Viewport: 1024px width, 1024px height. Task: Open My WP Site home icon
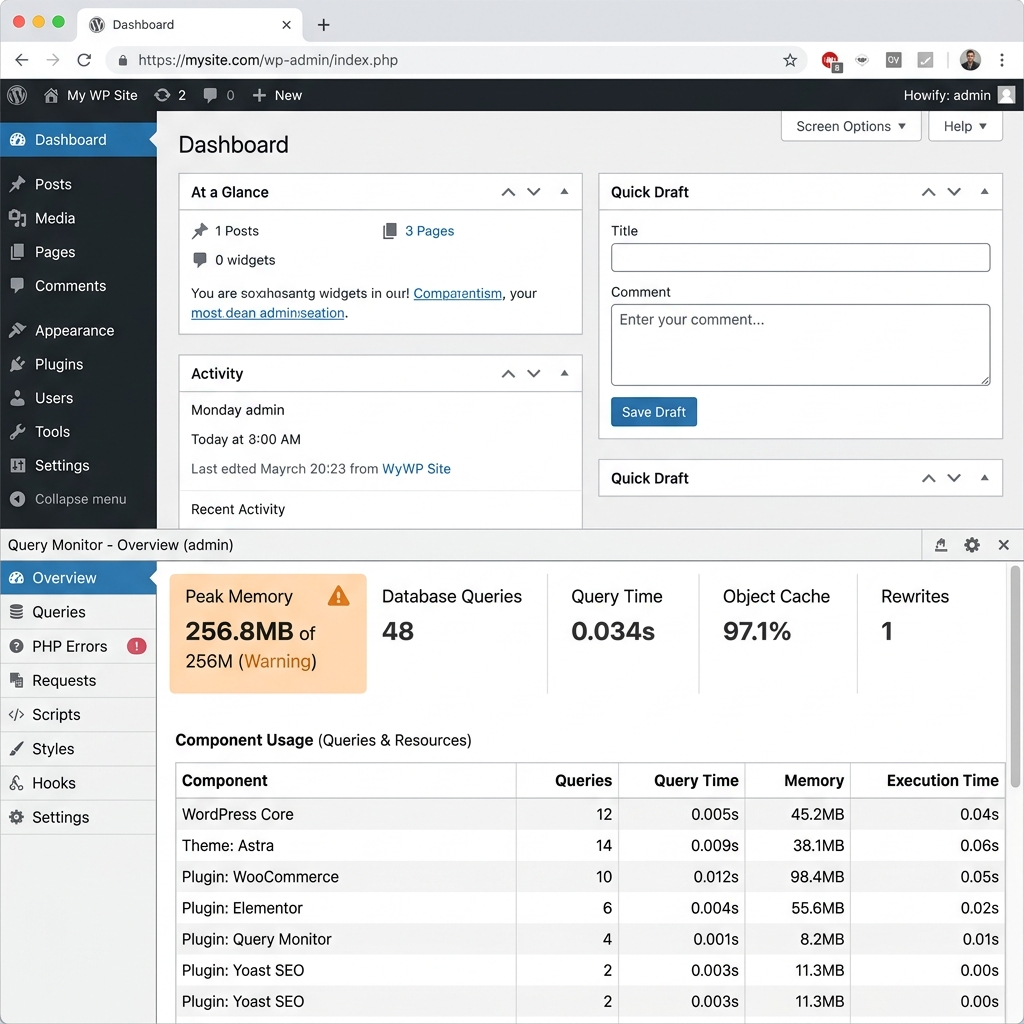click(x=51, y=95)
